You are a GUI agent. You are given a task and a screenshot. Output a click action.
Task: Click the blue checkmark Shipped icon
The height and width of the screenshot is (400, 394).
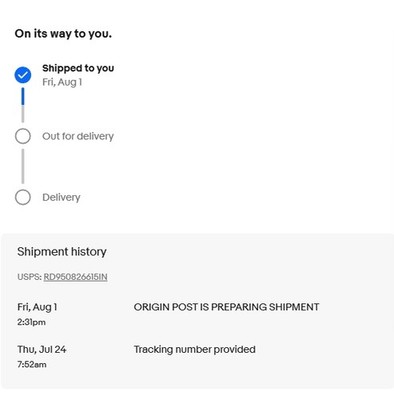click(23, 75)
